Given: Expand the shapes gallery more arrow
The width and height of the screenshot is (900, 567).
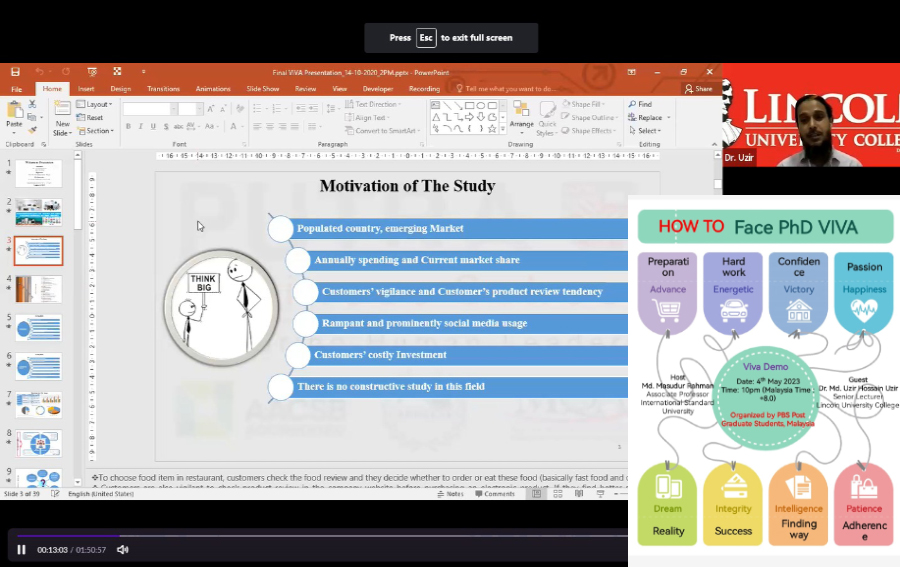Looking at the screenshot, I should [x=503, y=130].
